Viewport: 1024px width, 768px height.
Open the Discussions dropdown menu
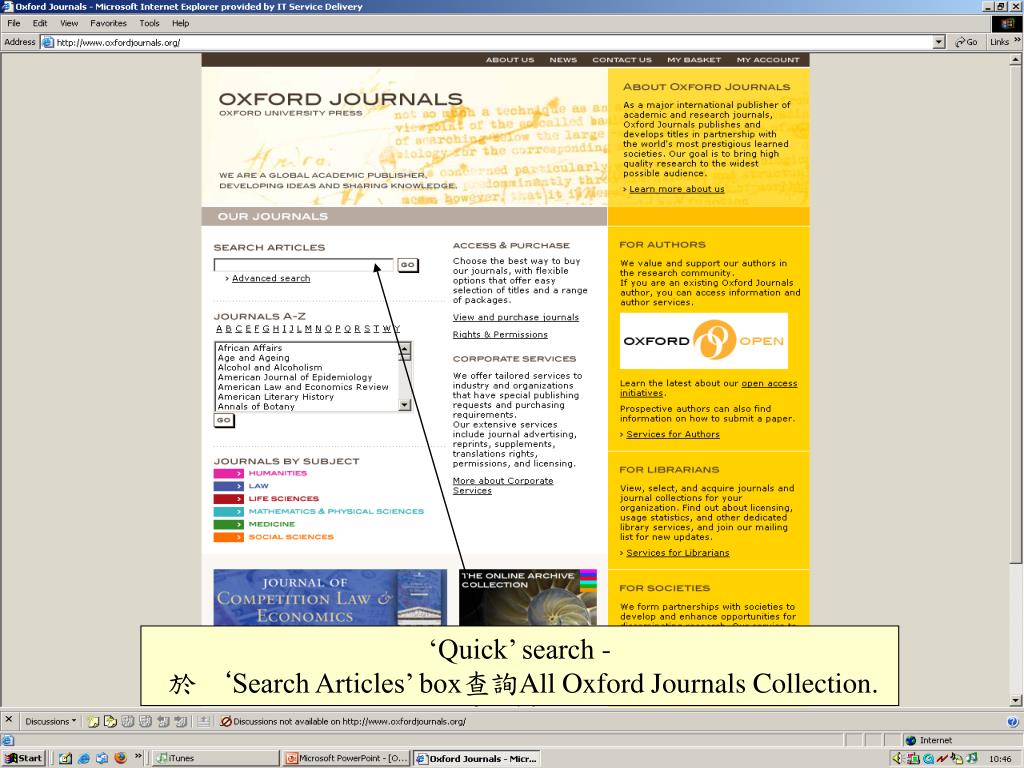pos(51,721)
